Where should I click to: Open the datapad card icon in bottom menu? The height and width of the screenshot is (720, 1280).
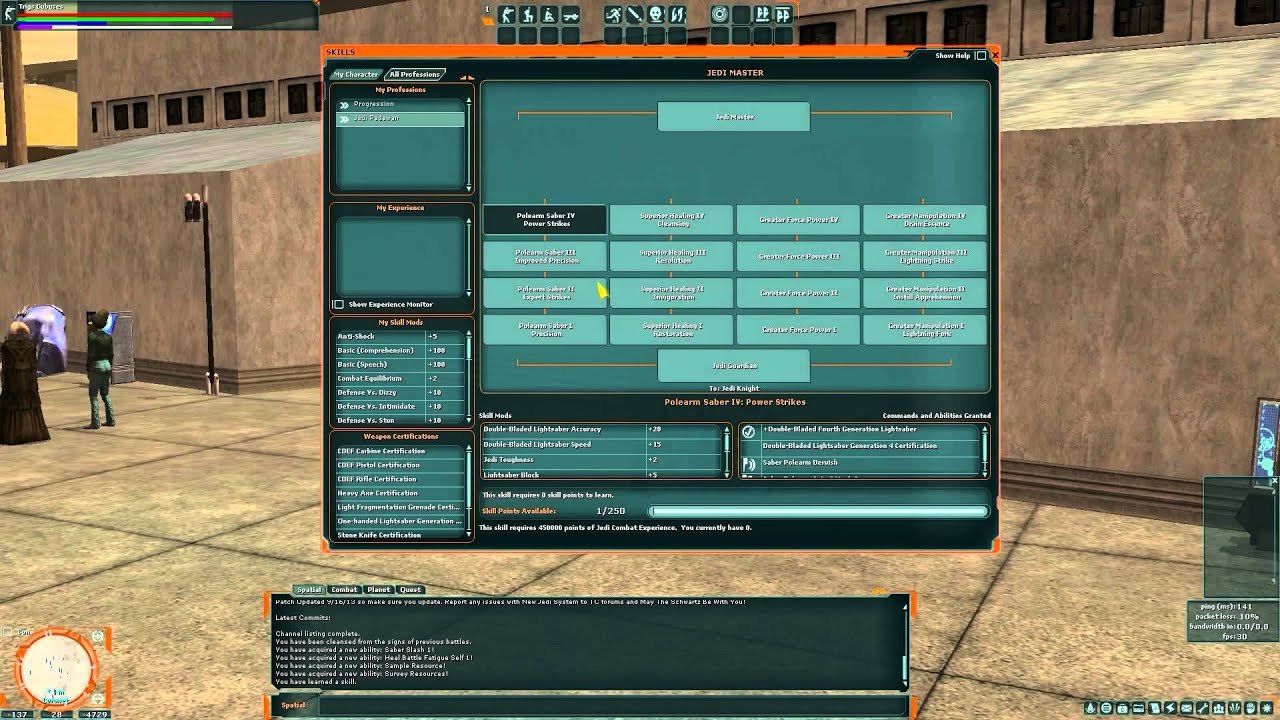click(x=1139, y=708)
